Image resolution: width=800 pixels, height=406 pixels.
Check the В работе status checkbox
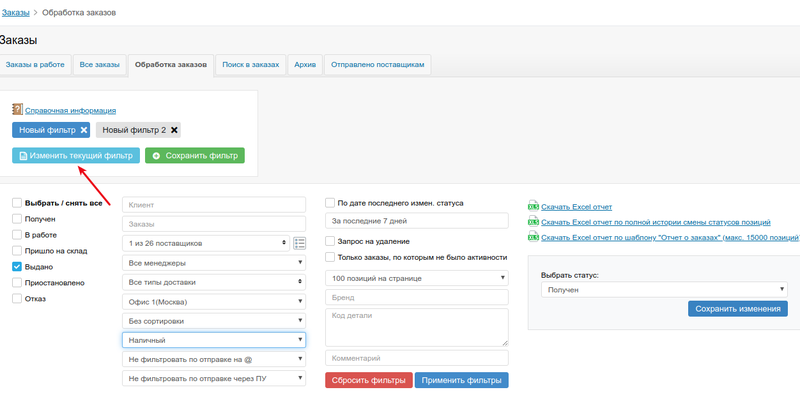(17, 235)
